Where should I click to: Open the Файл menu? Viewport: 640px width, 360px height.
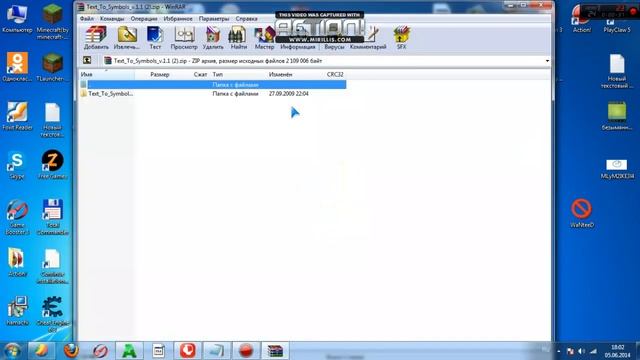click(x=87, y=19)
